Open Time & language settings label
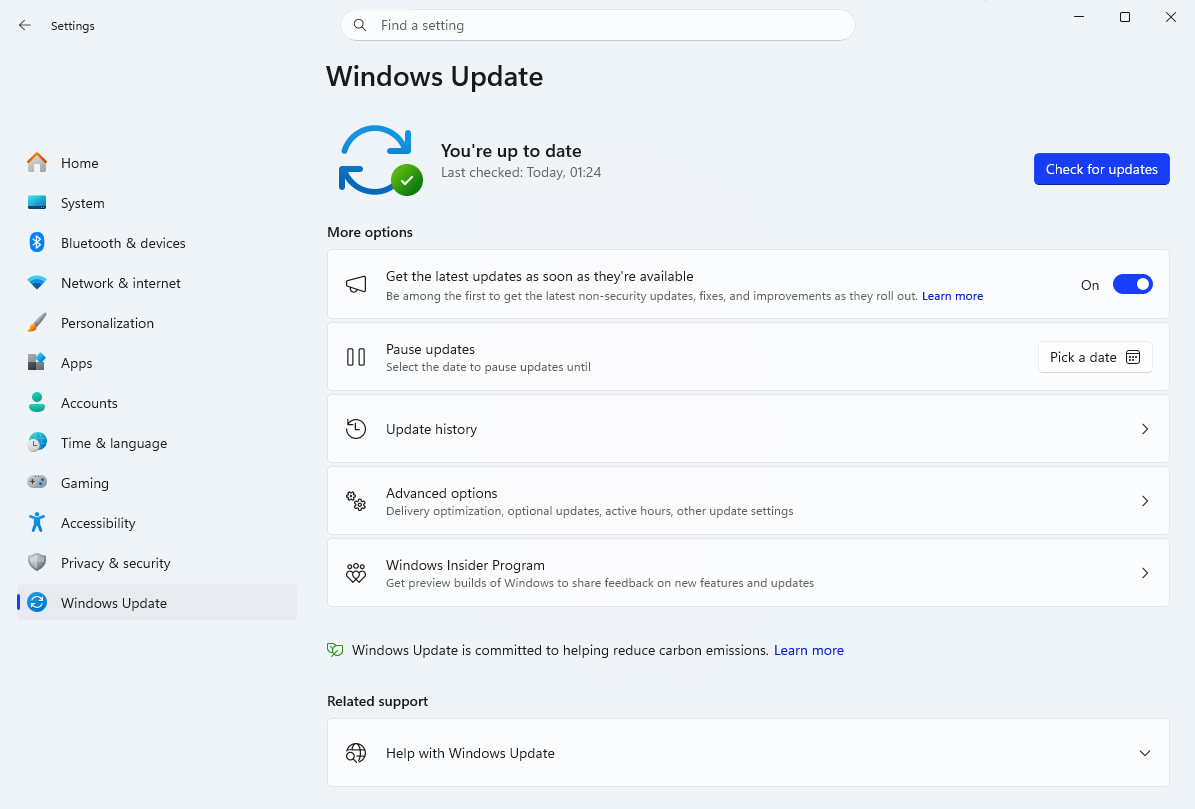Screen dimensions: 1195x809 [x=114, y=443]
